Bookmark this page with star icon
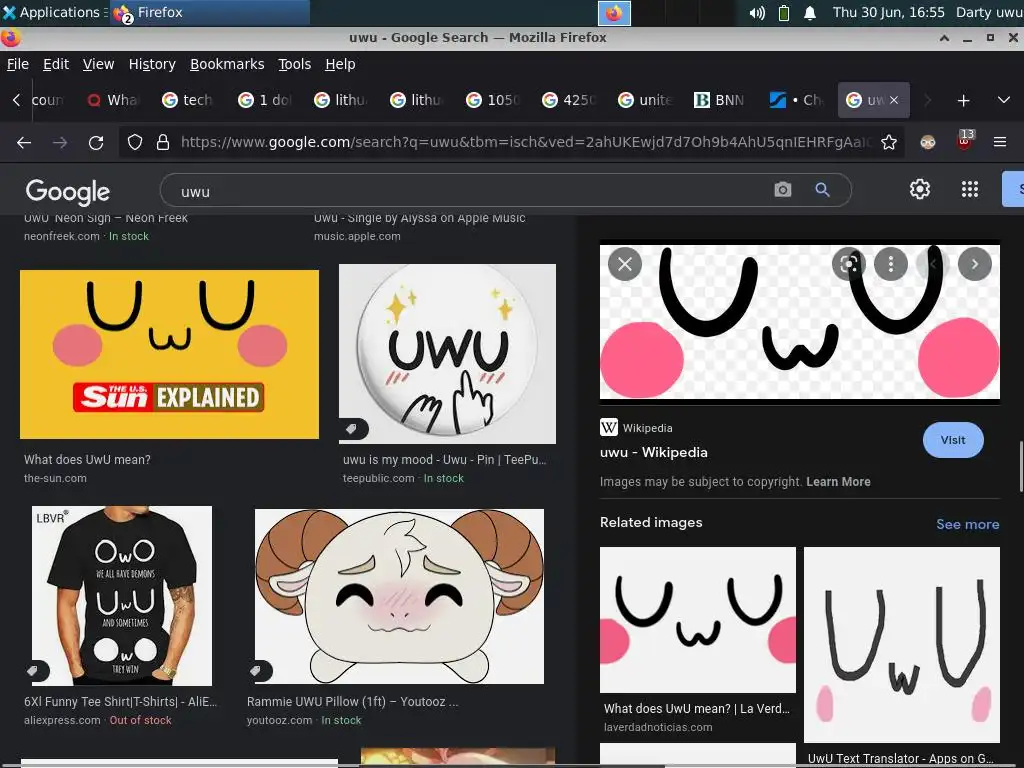 coord(889,142)
